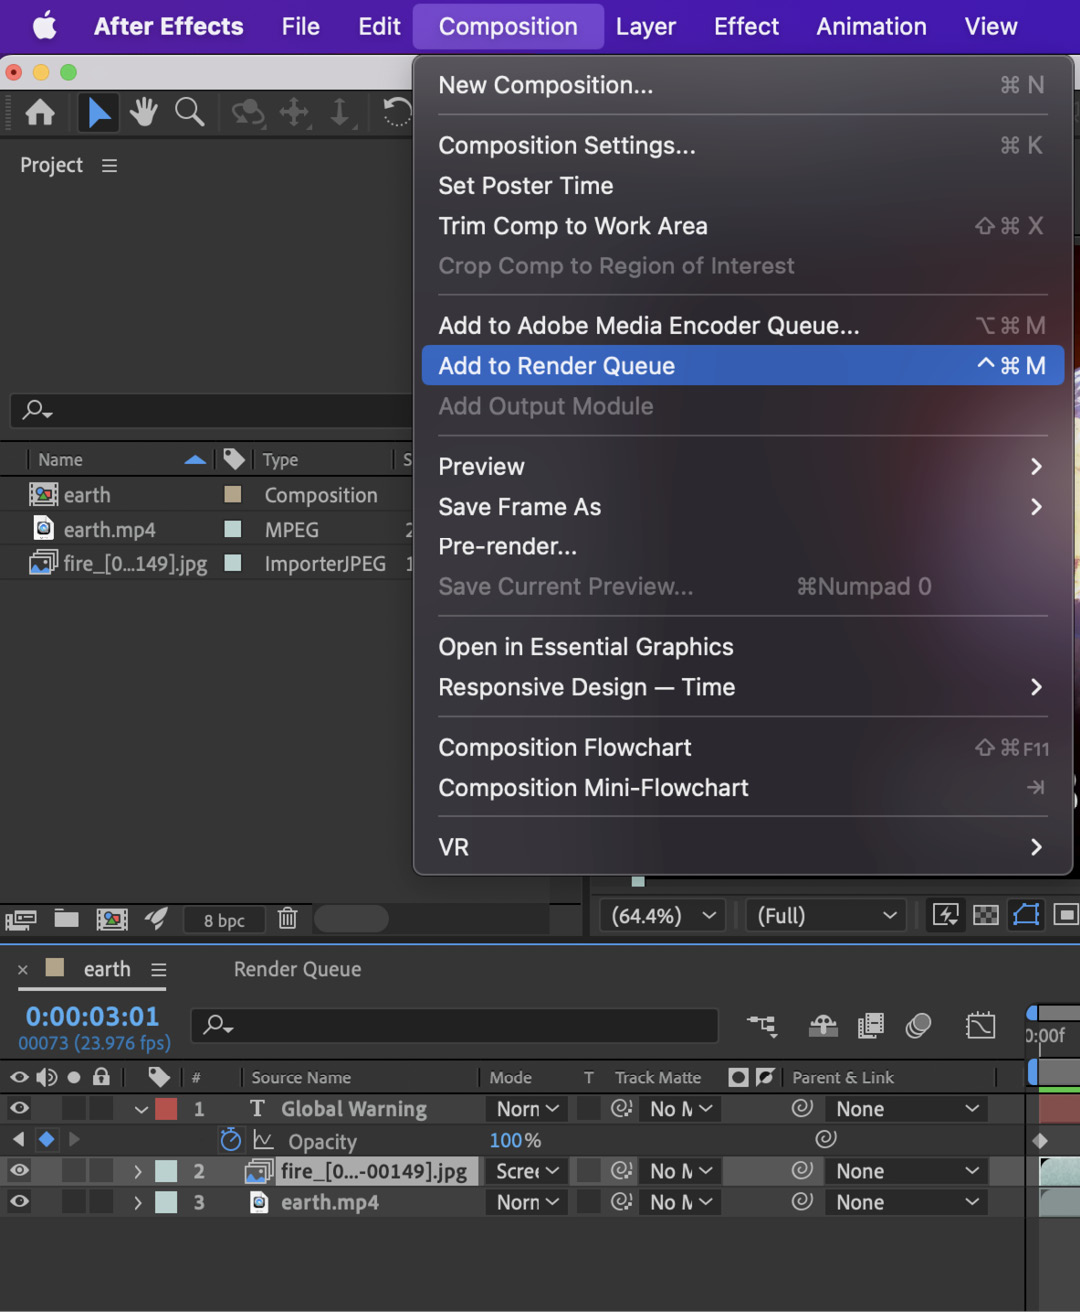1080x1312 pixels.
Task: Click the label color swatch of earth.mp4 project item
Action: click(x=233, y=528)
